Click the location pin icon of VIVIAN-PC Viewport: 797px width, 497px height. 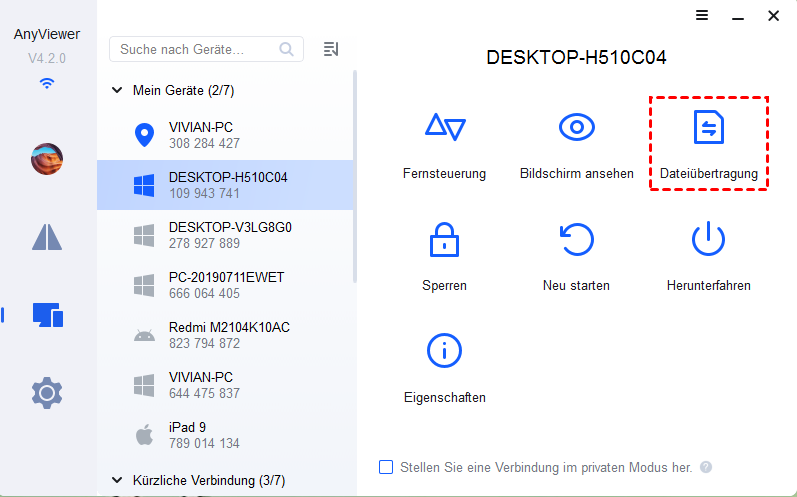coord(144,135)
